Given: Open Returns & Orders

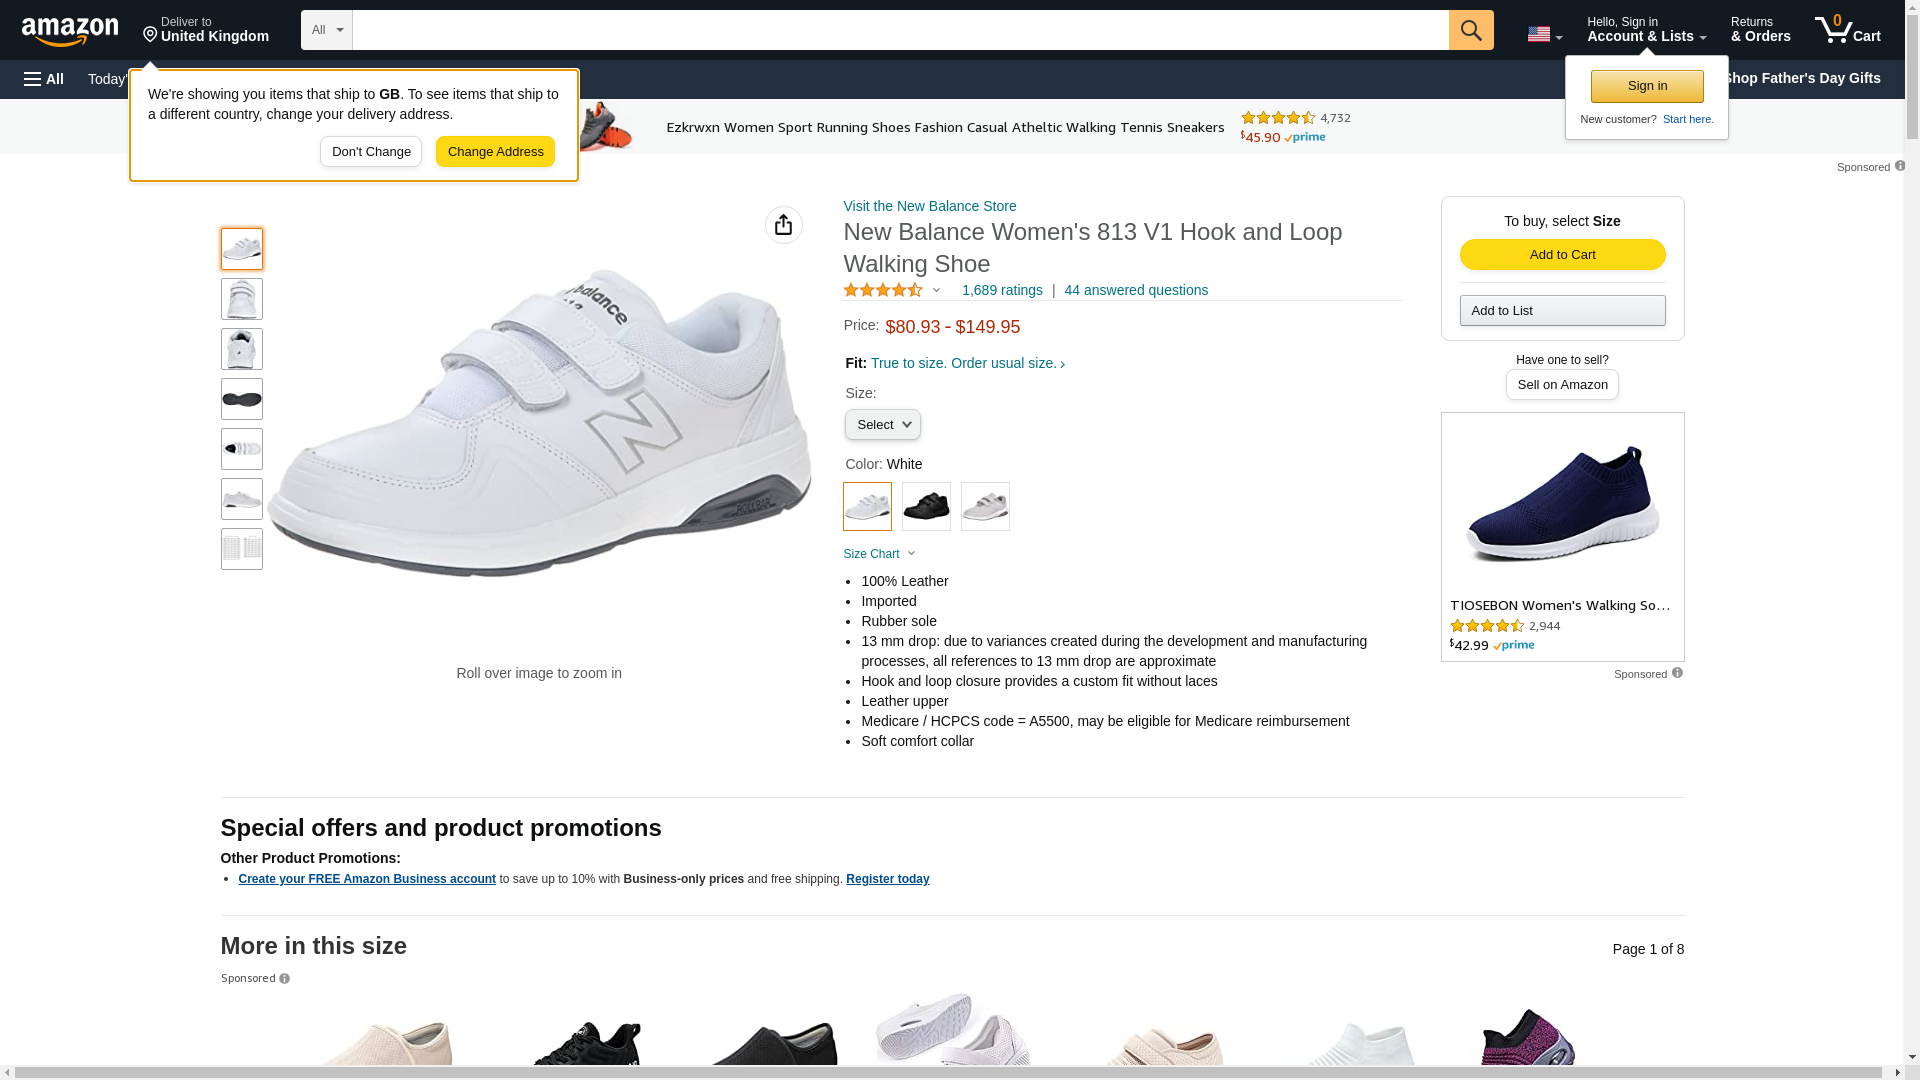Looking at the screenshot, I should [x=1760, y=30].
